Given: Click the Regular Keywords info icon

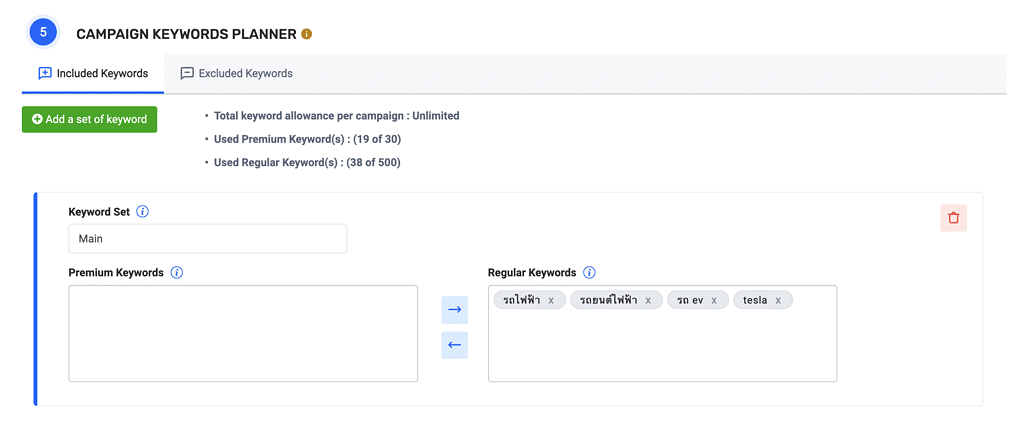Looking at the screenshot, I should coord(589,273).
